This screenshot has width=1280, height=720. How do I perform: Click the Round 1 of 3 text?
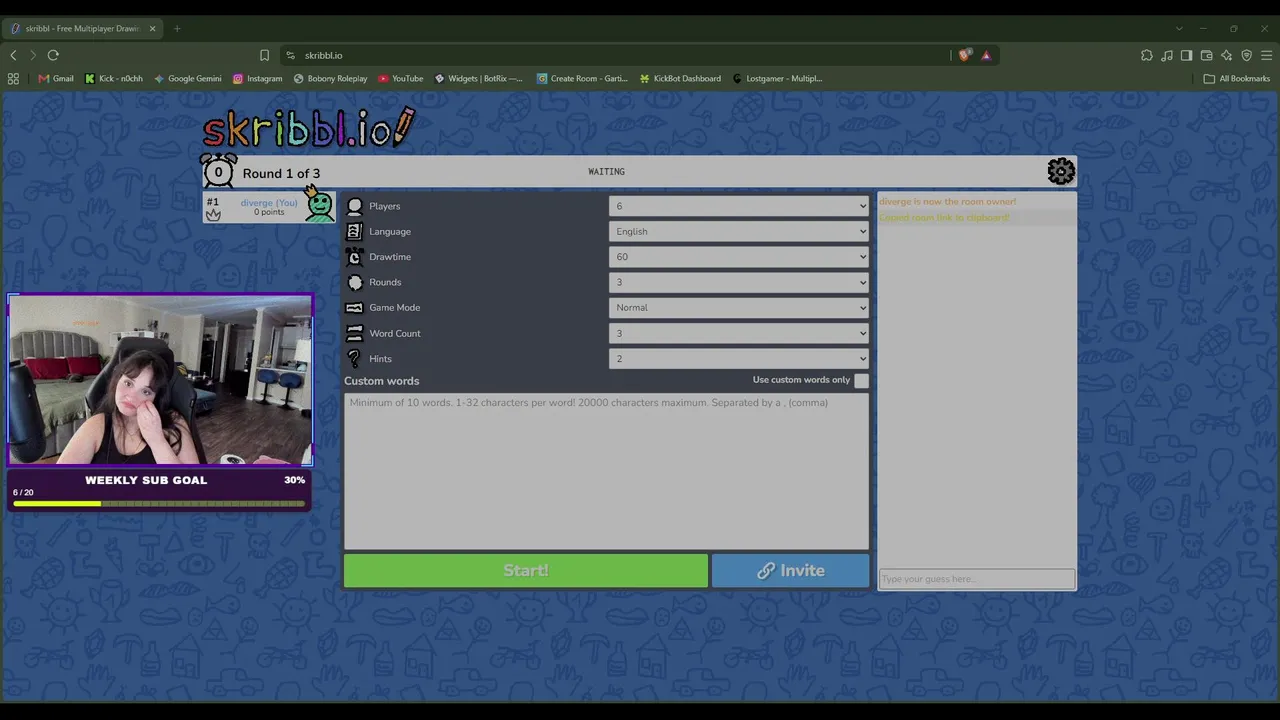pos(281,173)
